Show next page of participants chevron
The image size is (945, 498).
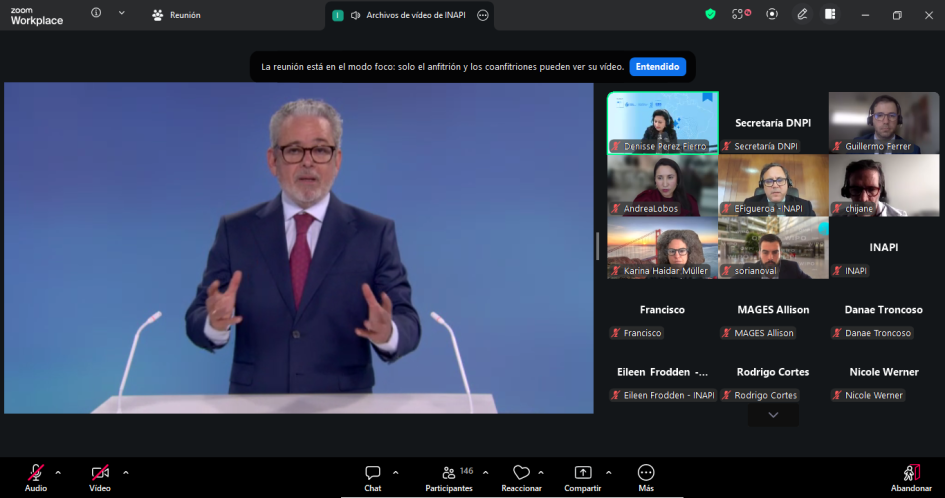click(773, 415)
